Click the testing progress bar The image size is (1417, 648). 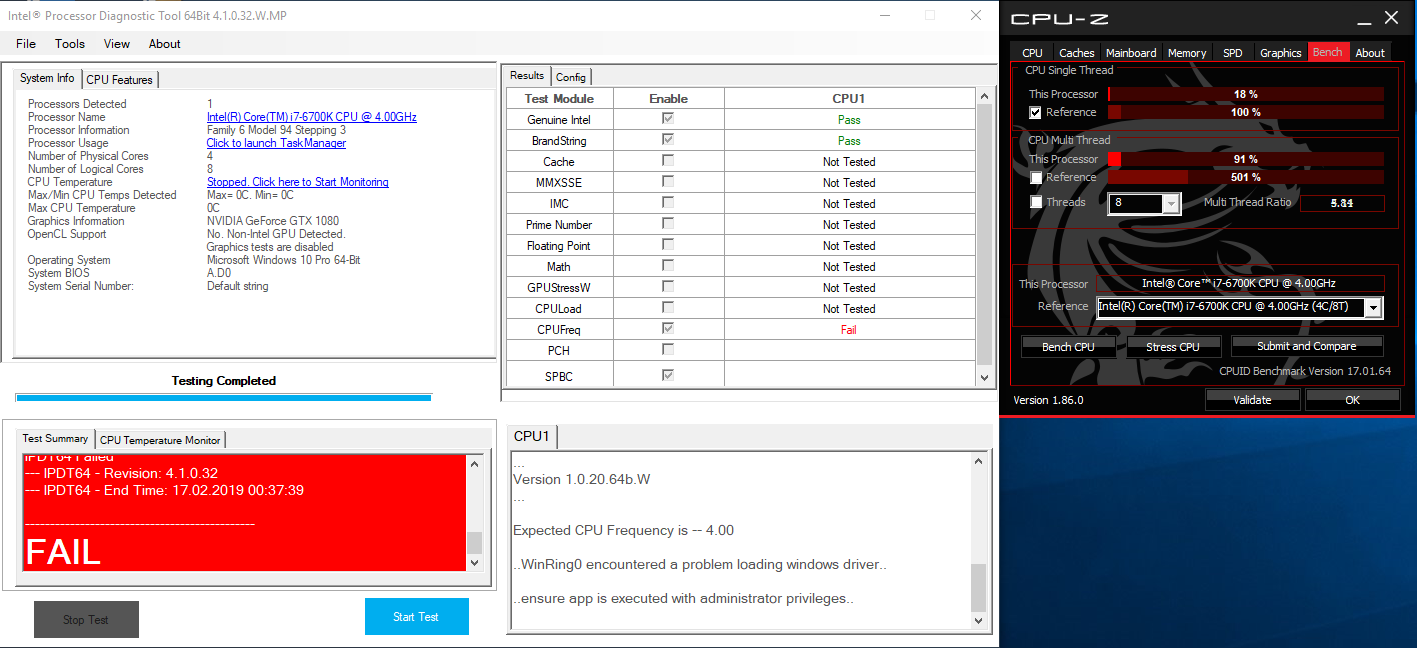[223, 397]
